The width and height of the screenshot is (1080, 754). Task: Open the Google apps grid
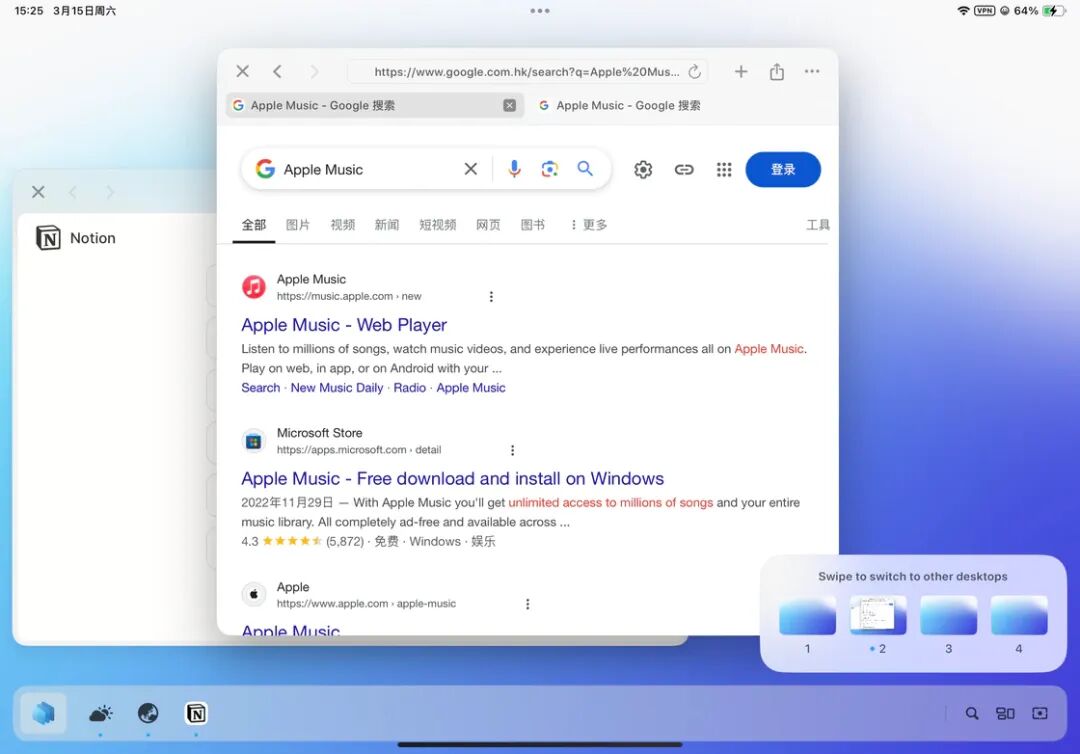(x=724, y=169)
